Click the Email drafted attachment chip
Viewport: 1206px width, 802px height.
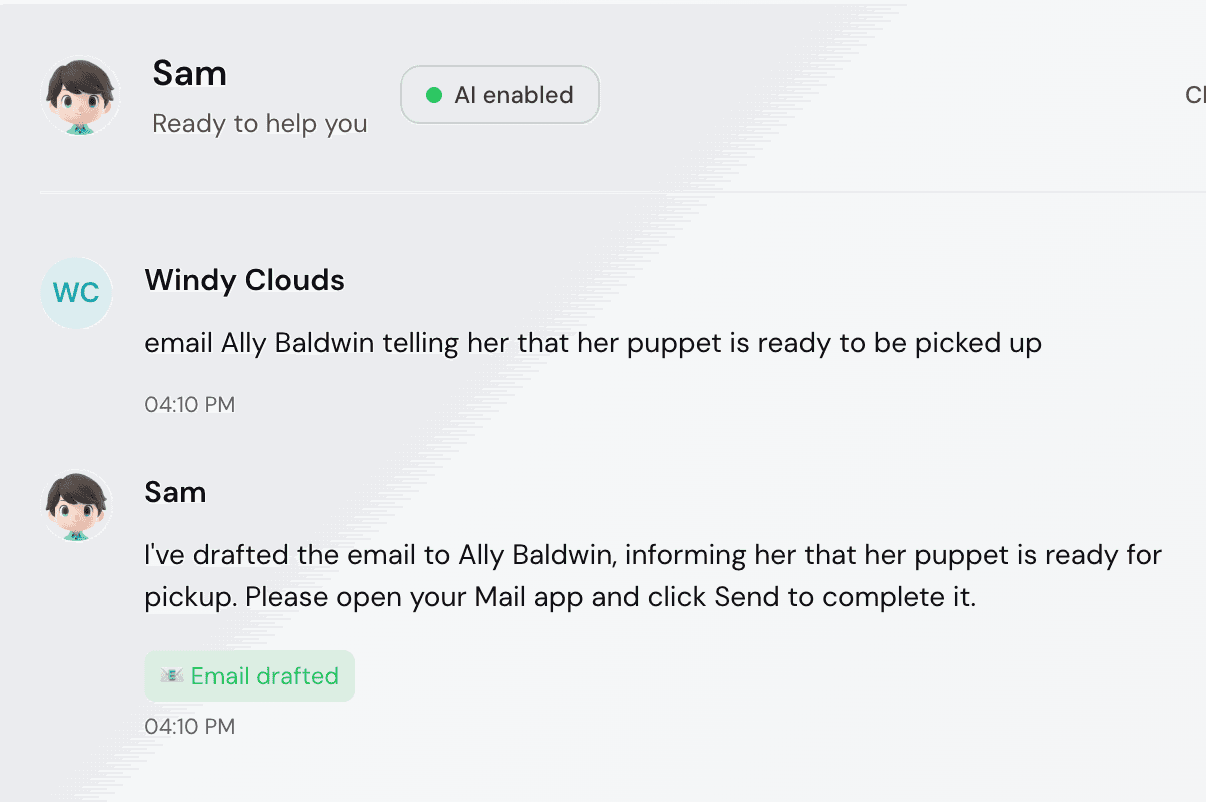click(x=249, y=676)
